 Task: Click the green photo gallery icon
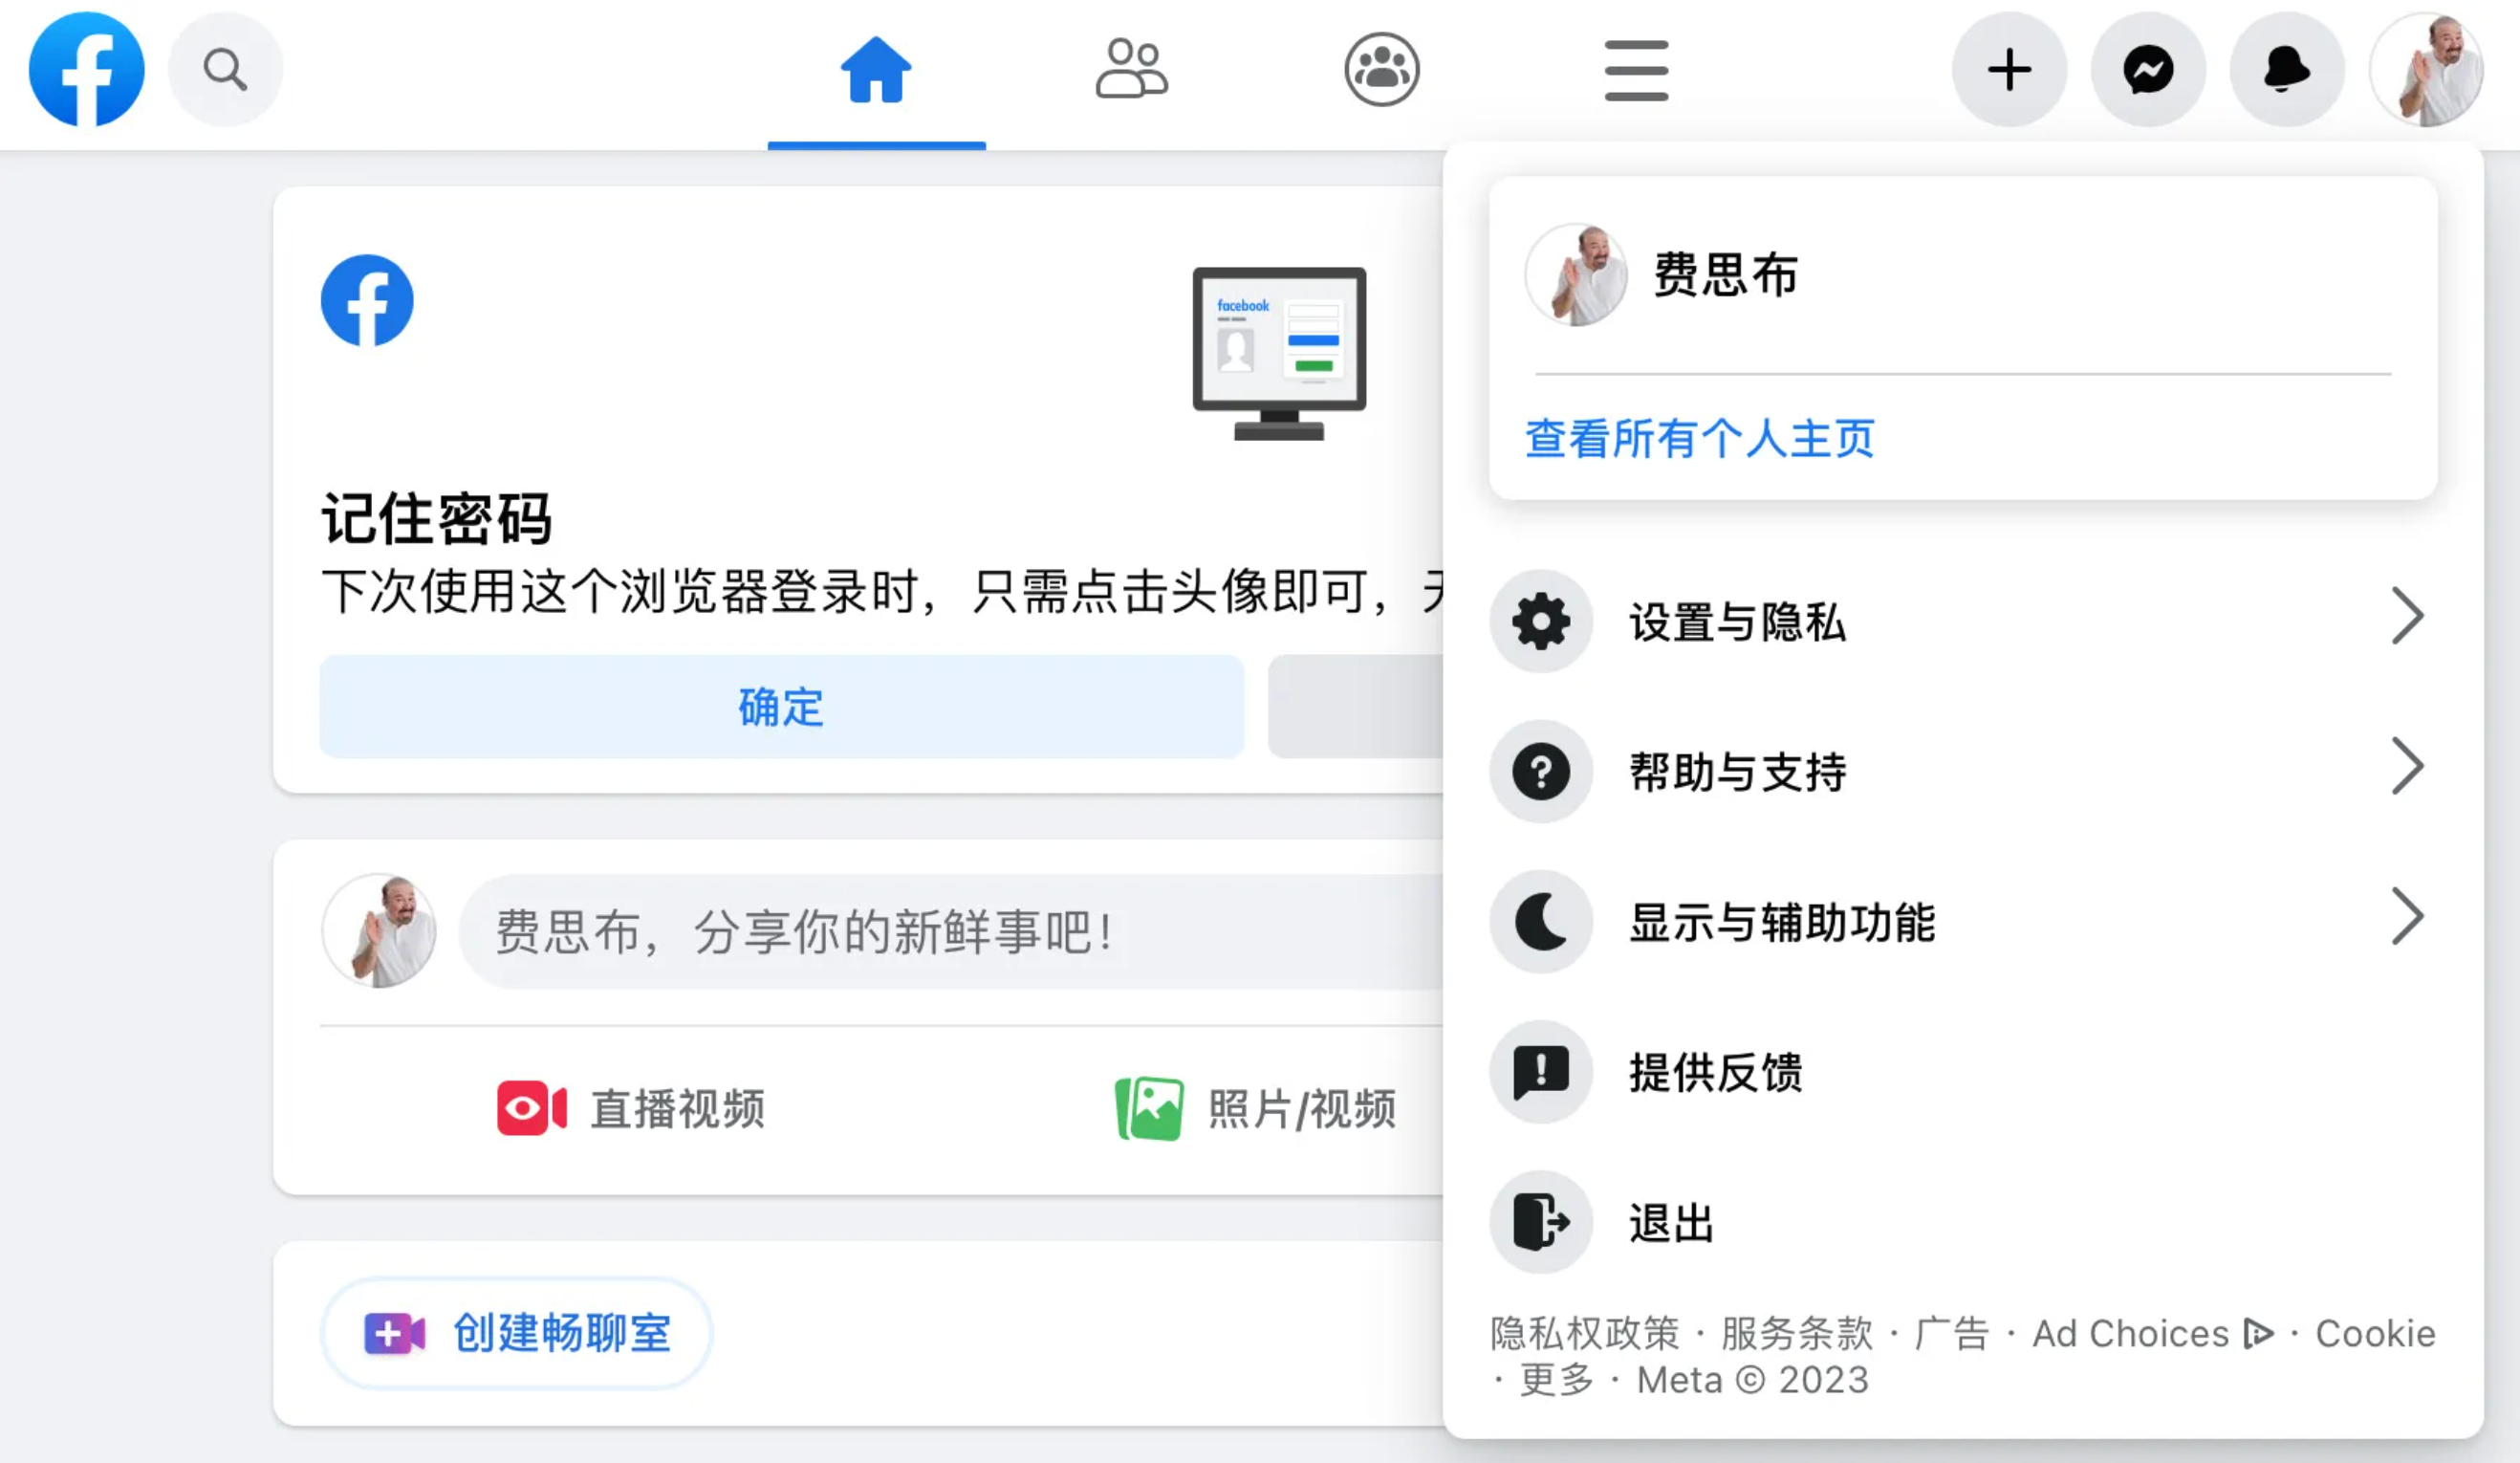[1149, 1108]
